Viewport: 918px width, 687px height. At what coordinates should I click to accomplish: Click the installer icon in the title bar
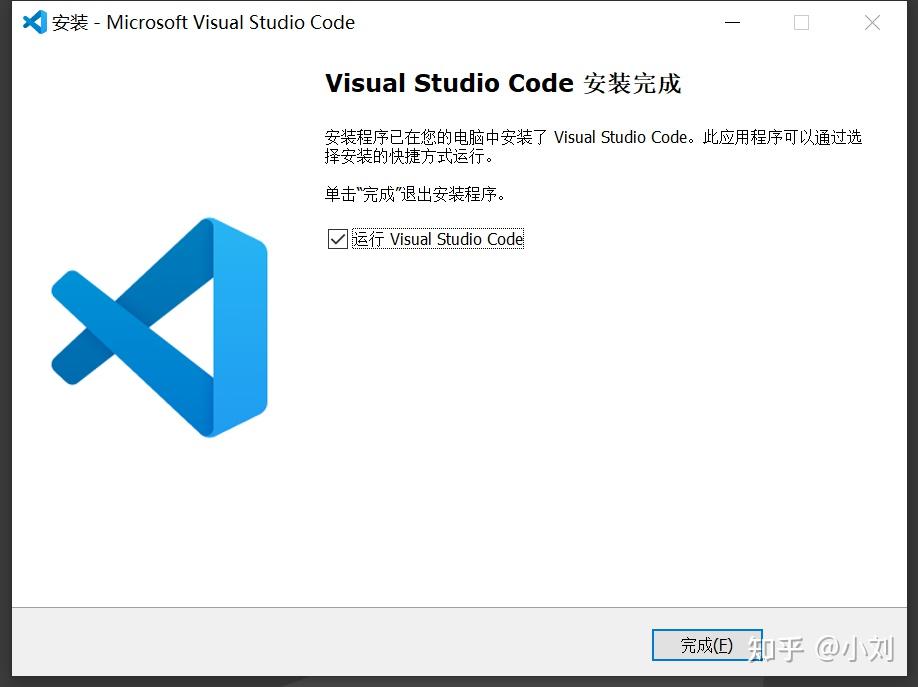click(31, 21)
